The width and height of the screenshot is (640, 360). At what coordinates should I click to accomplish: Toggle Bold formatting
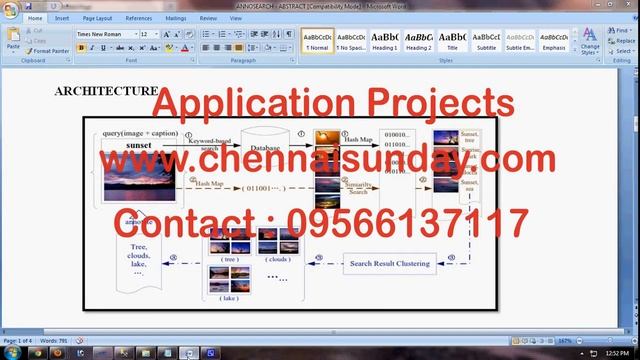pos(81,48)
